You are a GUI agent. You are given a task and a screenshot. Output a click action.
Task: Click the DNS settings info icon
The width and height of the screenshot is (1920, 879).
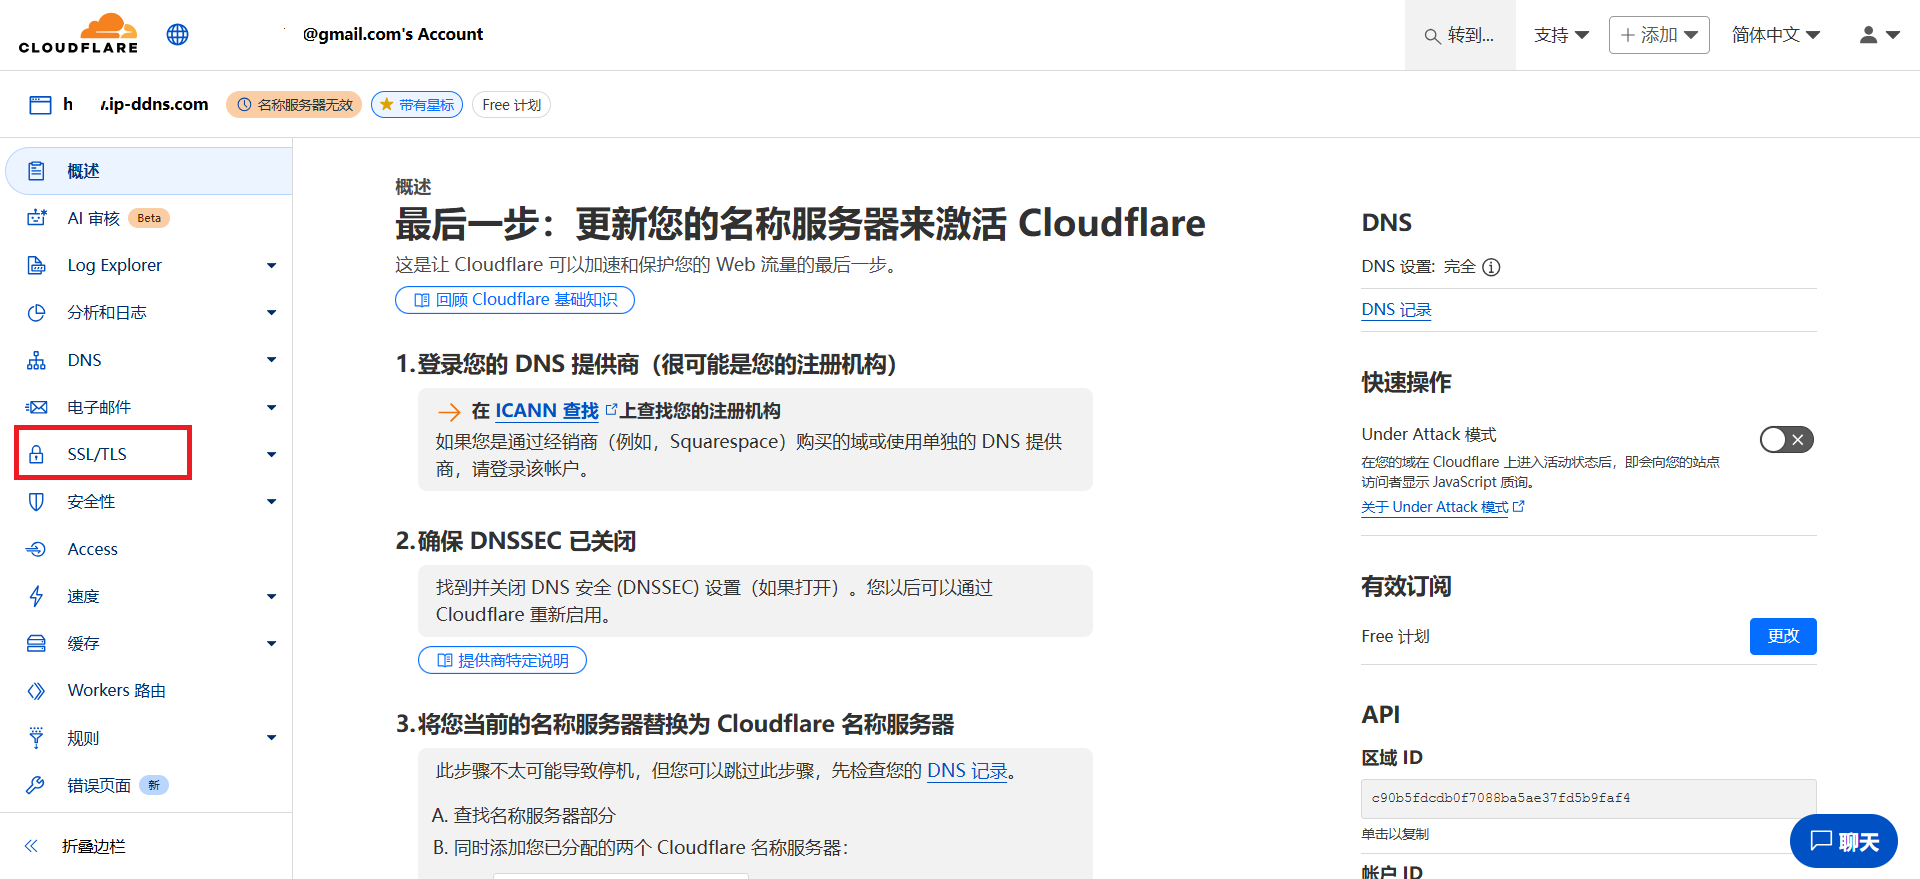(1491, 267)
